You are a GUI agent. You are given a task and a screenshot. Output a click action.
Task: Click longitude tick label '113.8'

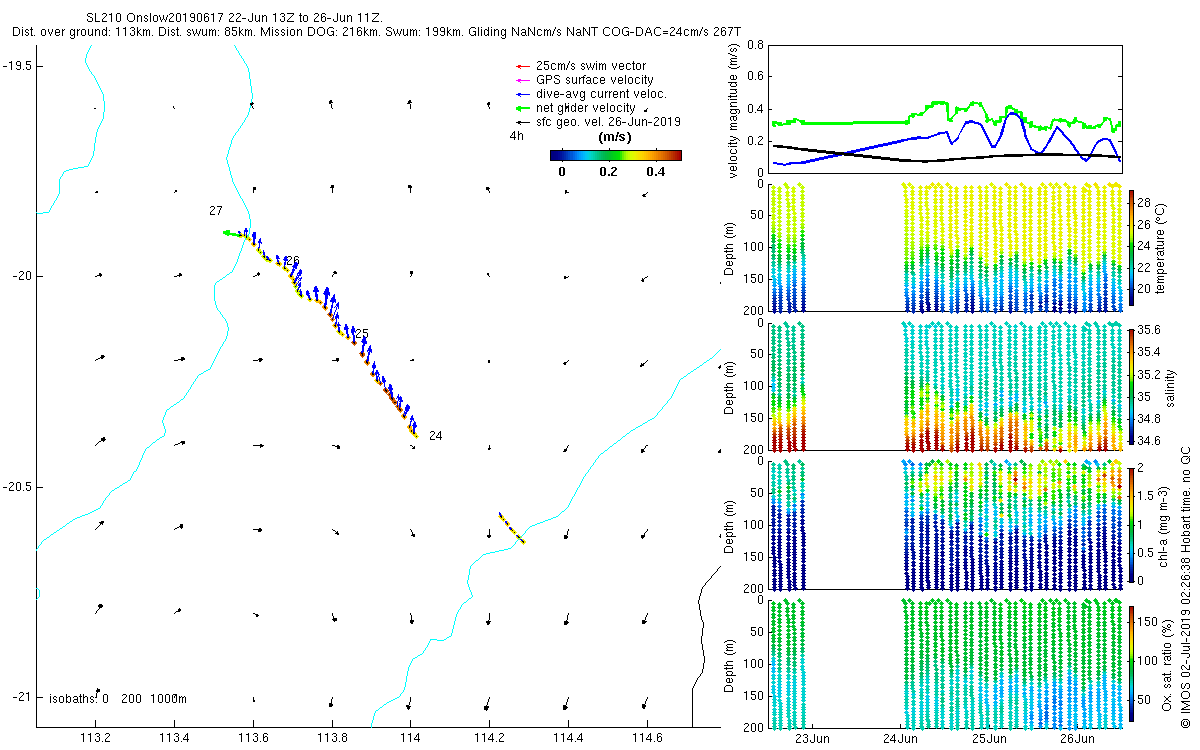[332, 739]
